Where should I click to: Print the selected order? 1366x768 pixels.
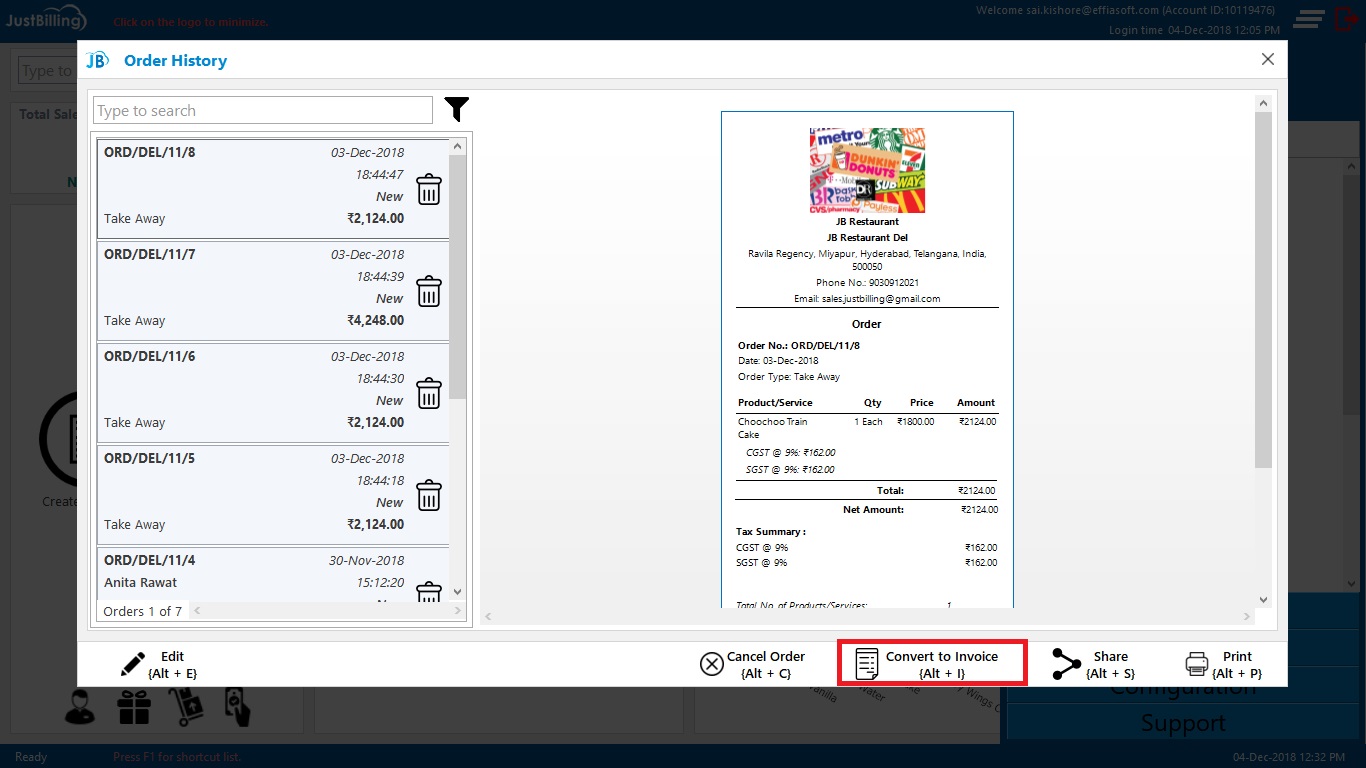[1223, 665]
